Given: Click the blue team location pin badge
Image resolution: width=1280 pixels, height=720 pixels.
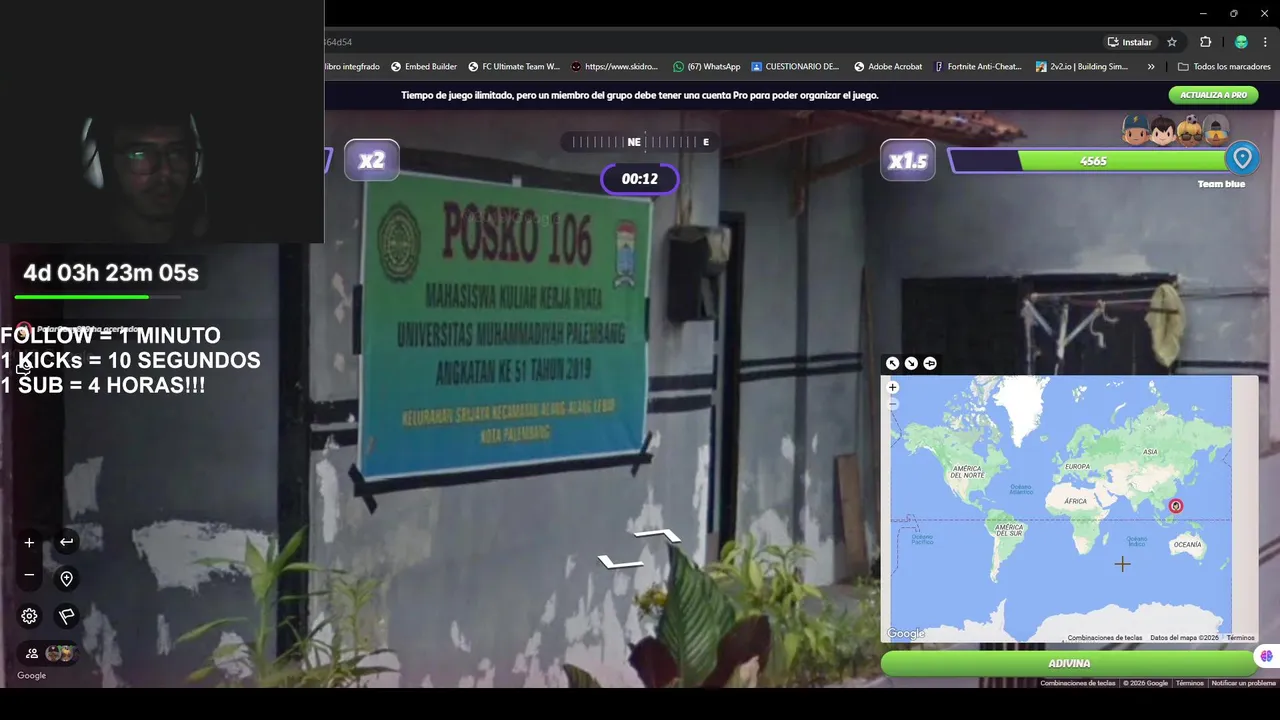Looking at the screenshot, I should pos(1242,158).
